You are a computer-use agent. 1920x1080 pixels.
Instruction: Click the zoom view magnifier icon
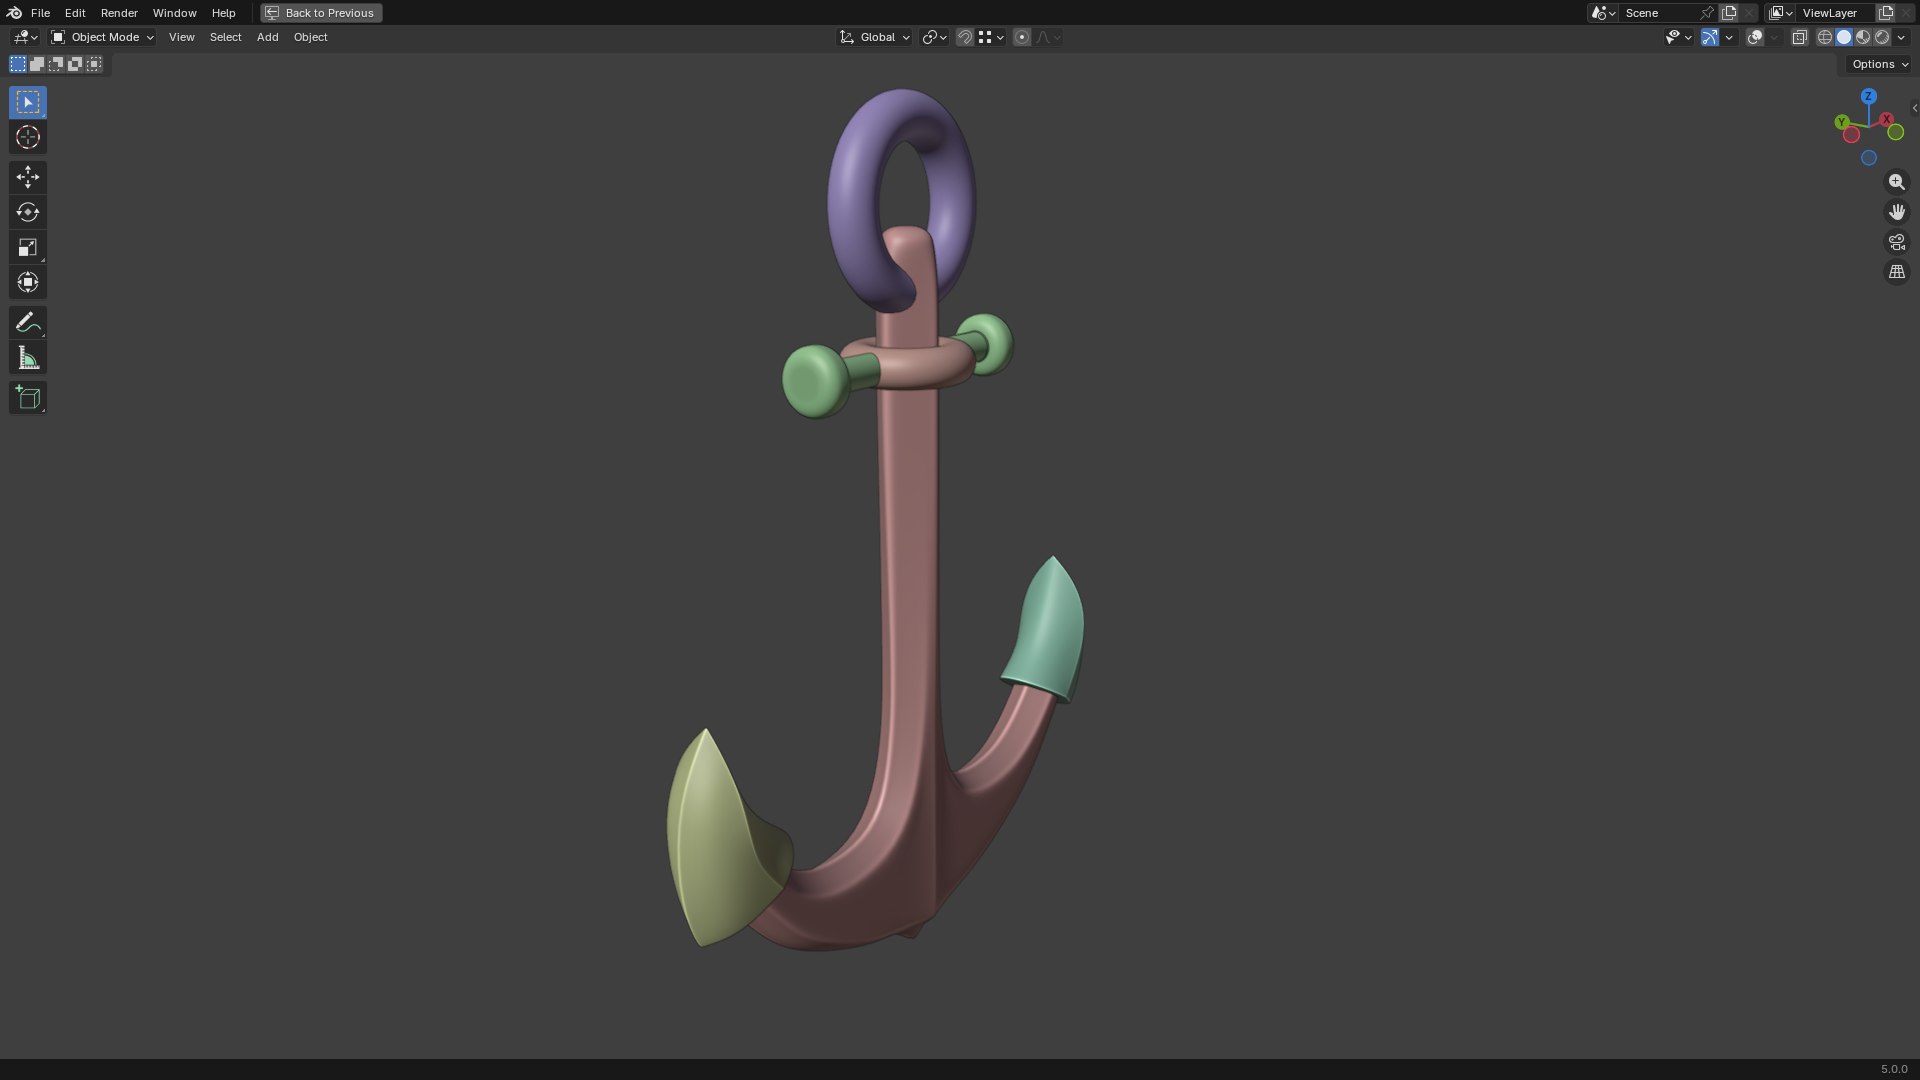coord(1896,182)
